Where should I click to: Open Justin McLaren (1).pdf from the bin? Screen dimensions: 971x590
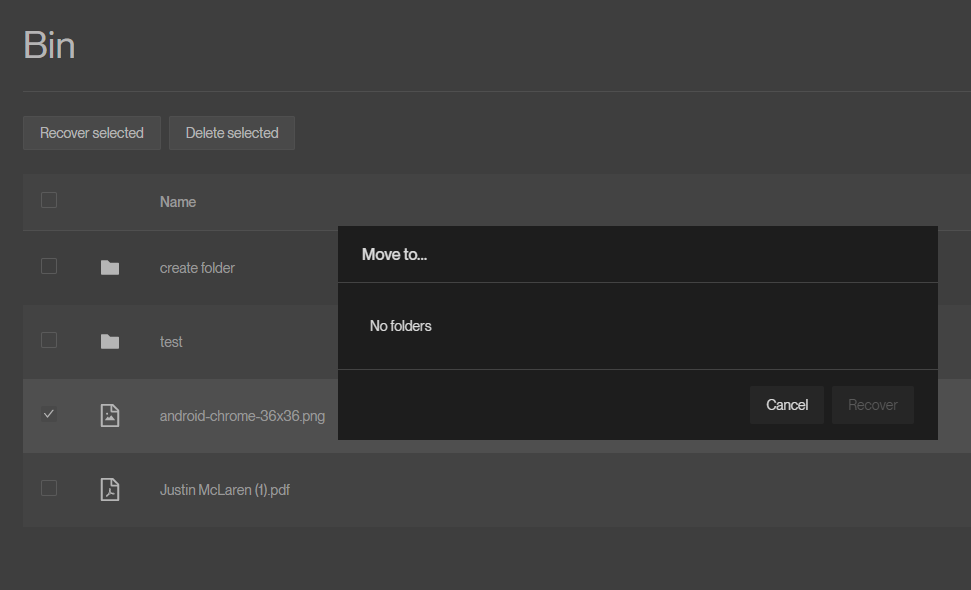tap(225, 489)
